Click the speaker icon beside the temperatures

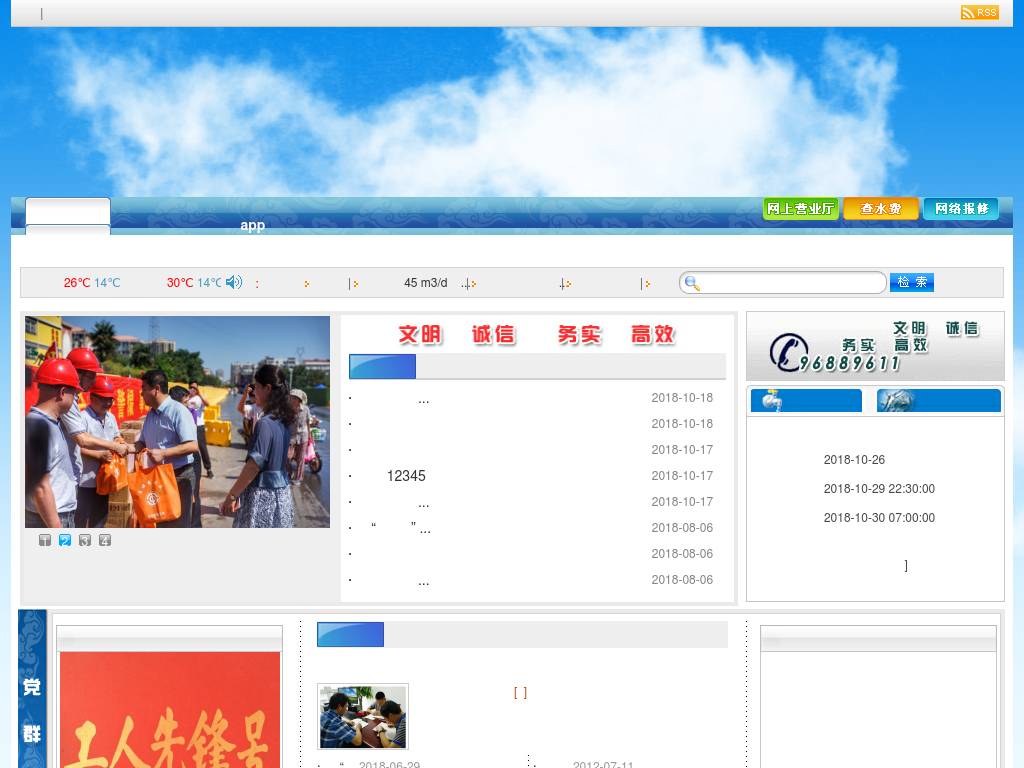coord(234,282)
